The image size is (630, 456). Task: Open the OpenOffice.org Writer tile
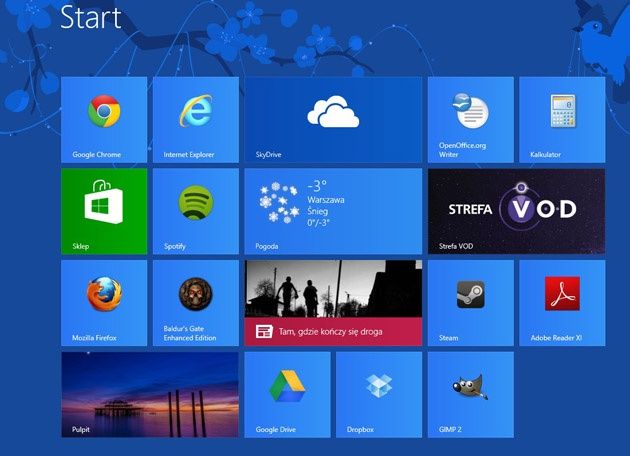pyautogui.click(x=470, y=120)
